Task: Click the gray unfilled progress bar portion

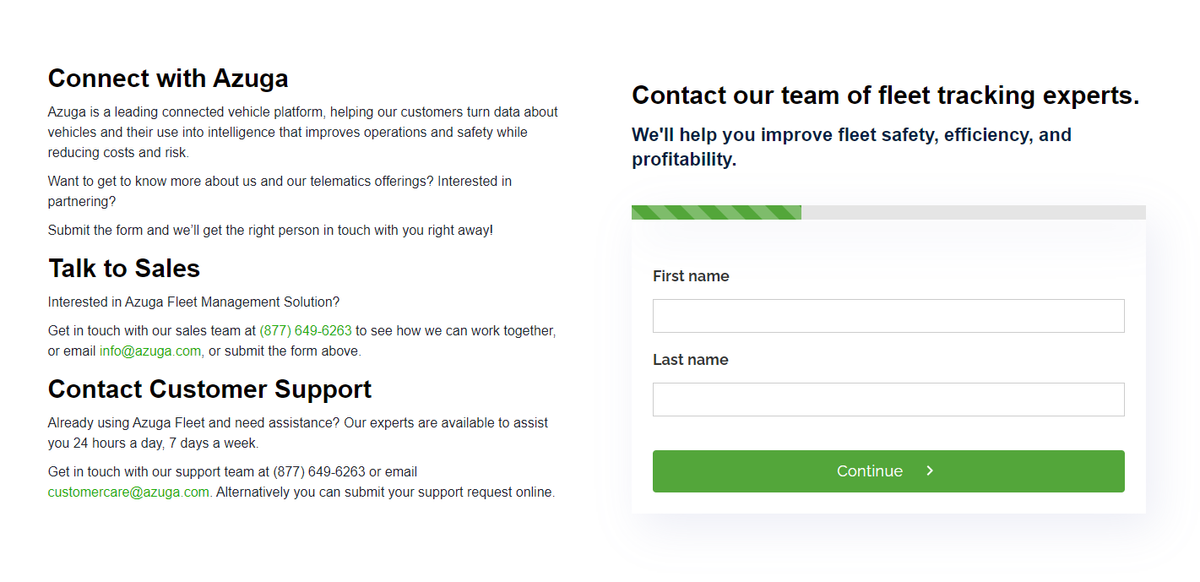Action: tap(972, 212)
